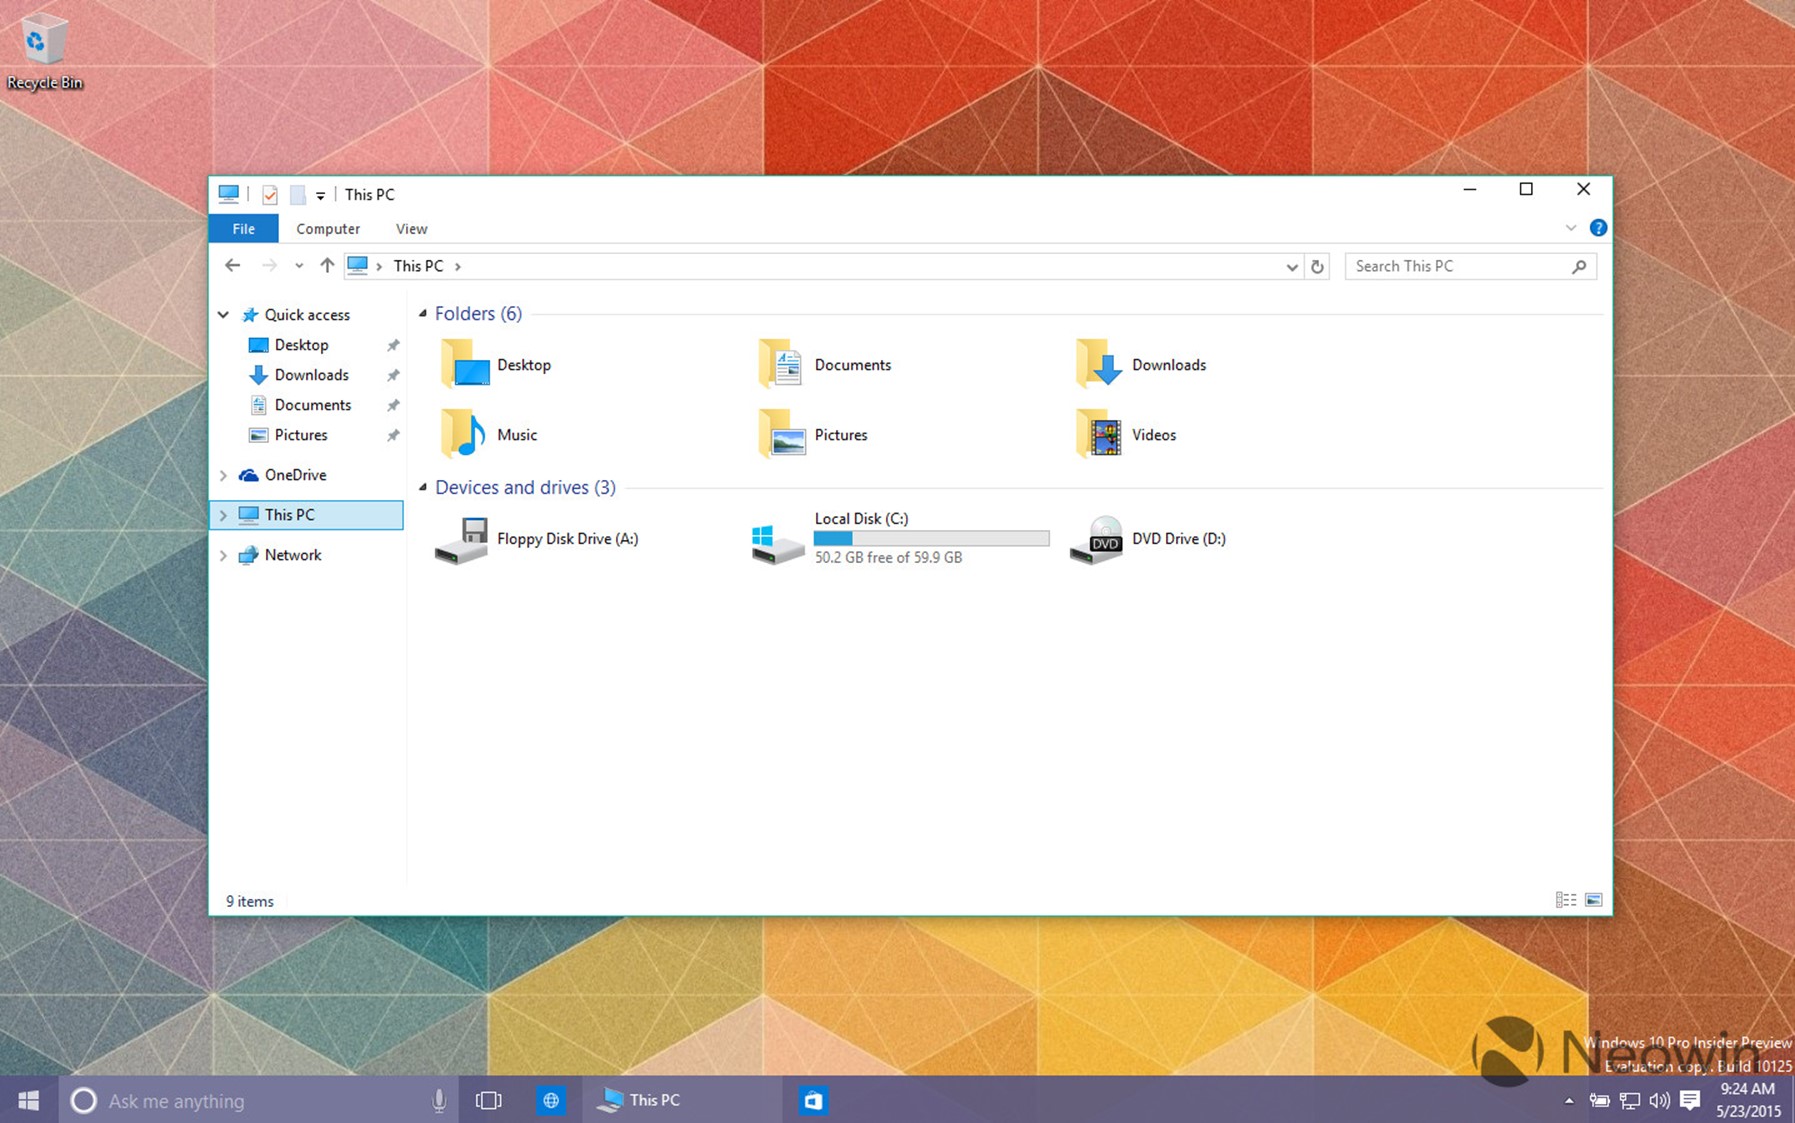Select Network in the navigation pane
Image resolution: width=1795 pixels, height=1123 pixels.
(x=293, y=555)
